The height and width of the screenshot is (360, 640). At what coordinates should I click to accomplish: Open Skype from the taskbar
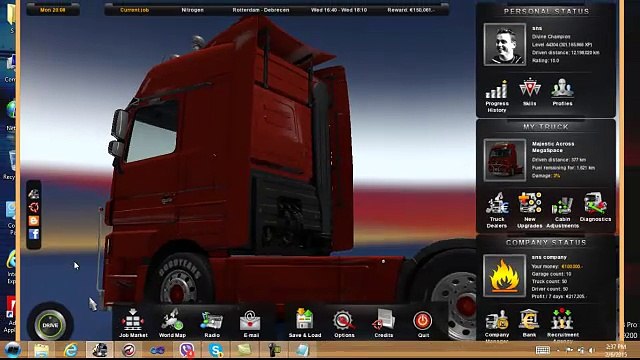click(x=216, y=350)
